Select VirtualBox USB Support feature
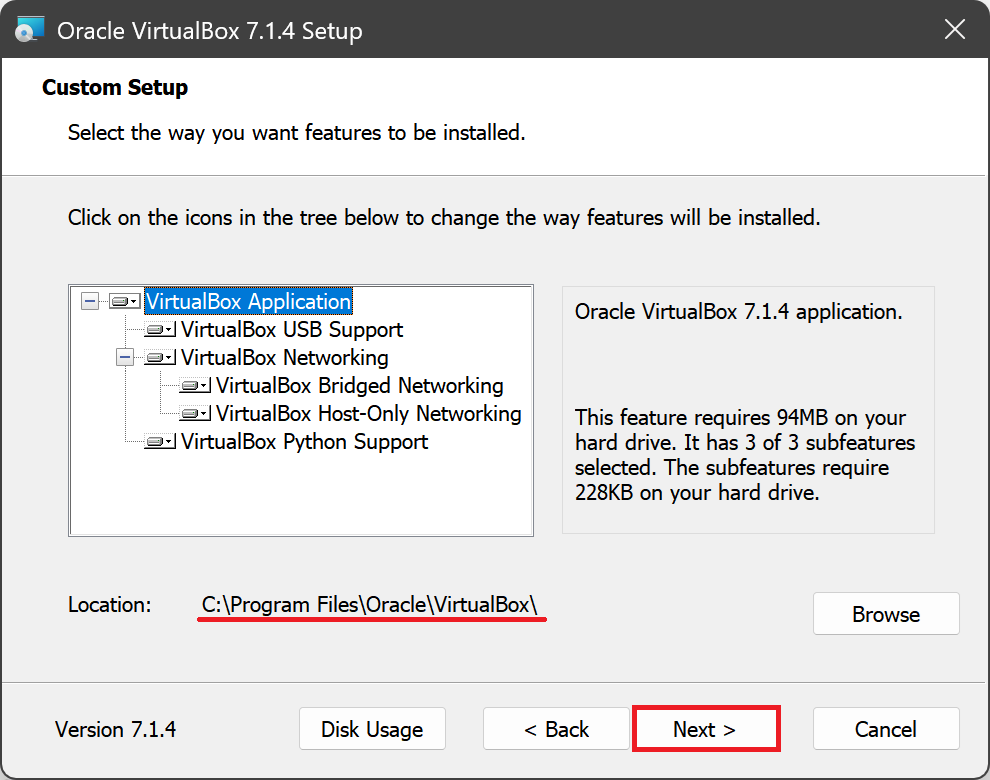990x780 pixels. [x=292, y=329]
